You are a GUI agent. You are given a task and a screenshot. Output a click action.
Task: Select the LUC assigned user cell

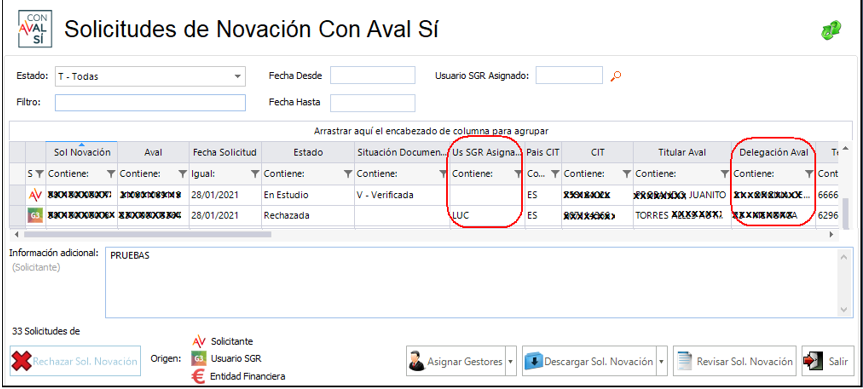487,216
